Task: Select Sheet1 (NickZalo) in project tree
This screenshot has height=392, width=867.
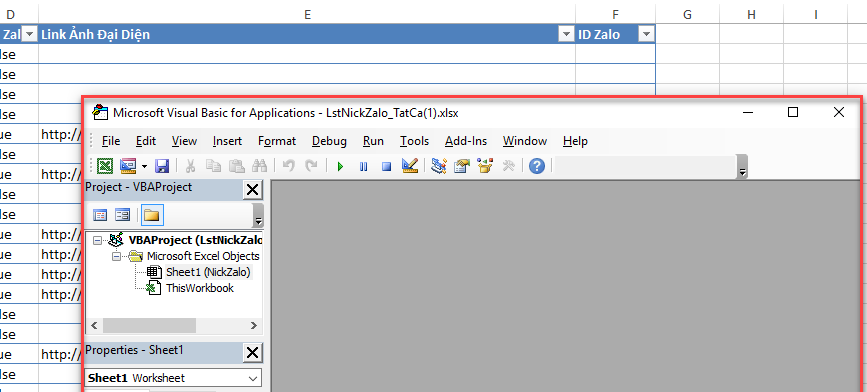Action: [208, 272]
